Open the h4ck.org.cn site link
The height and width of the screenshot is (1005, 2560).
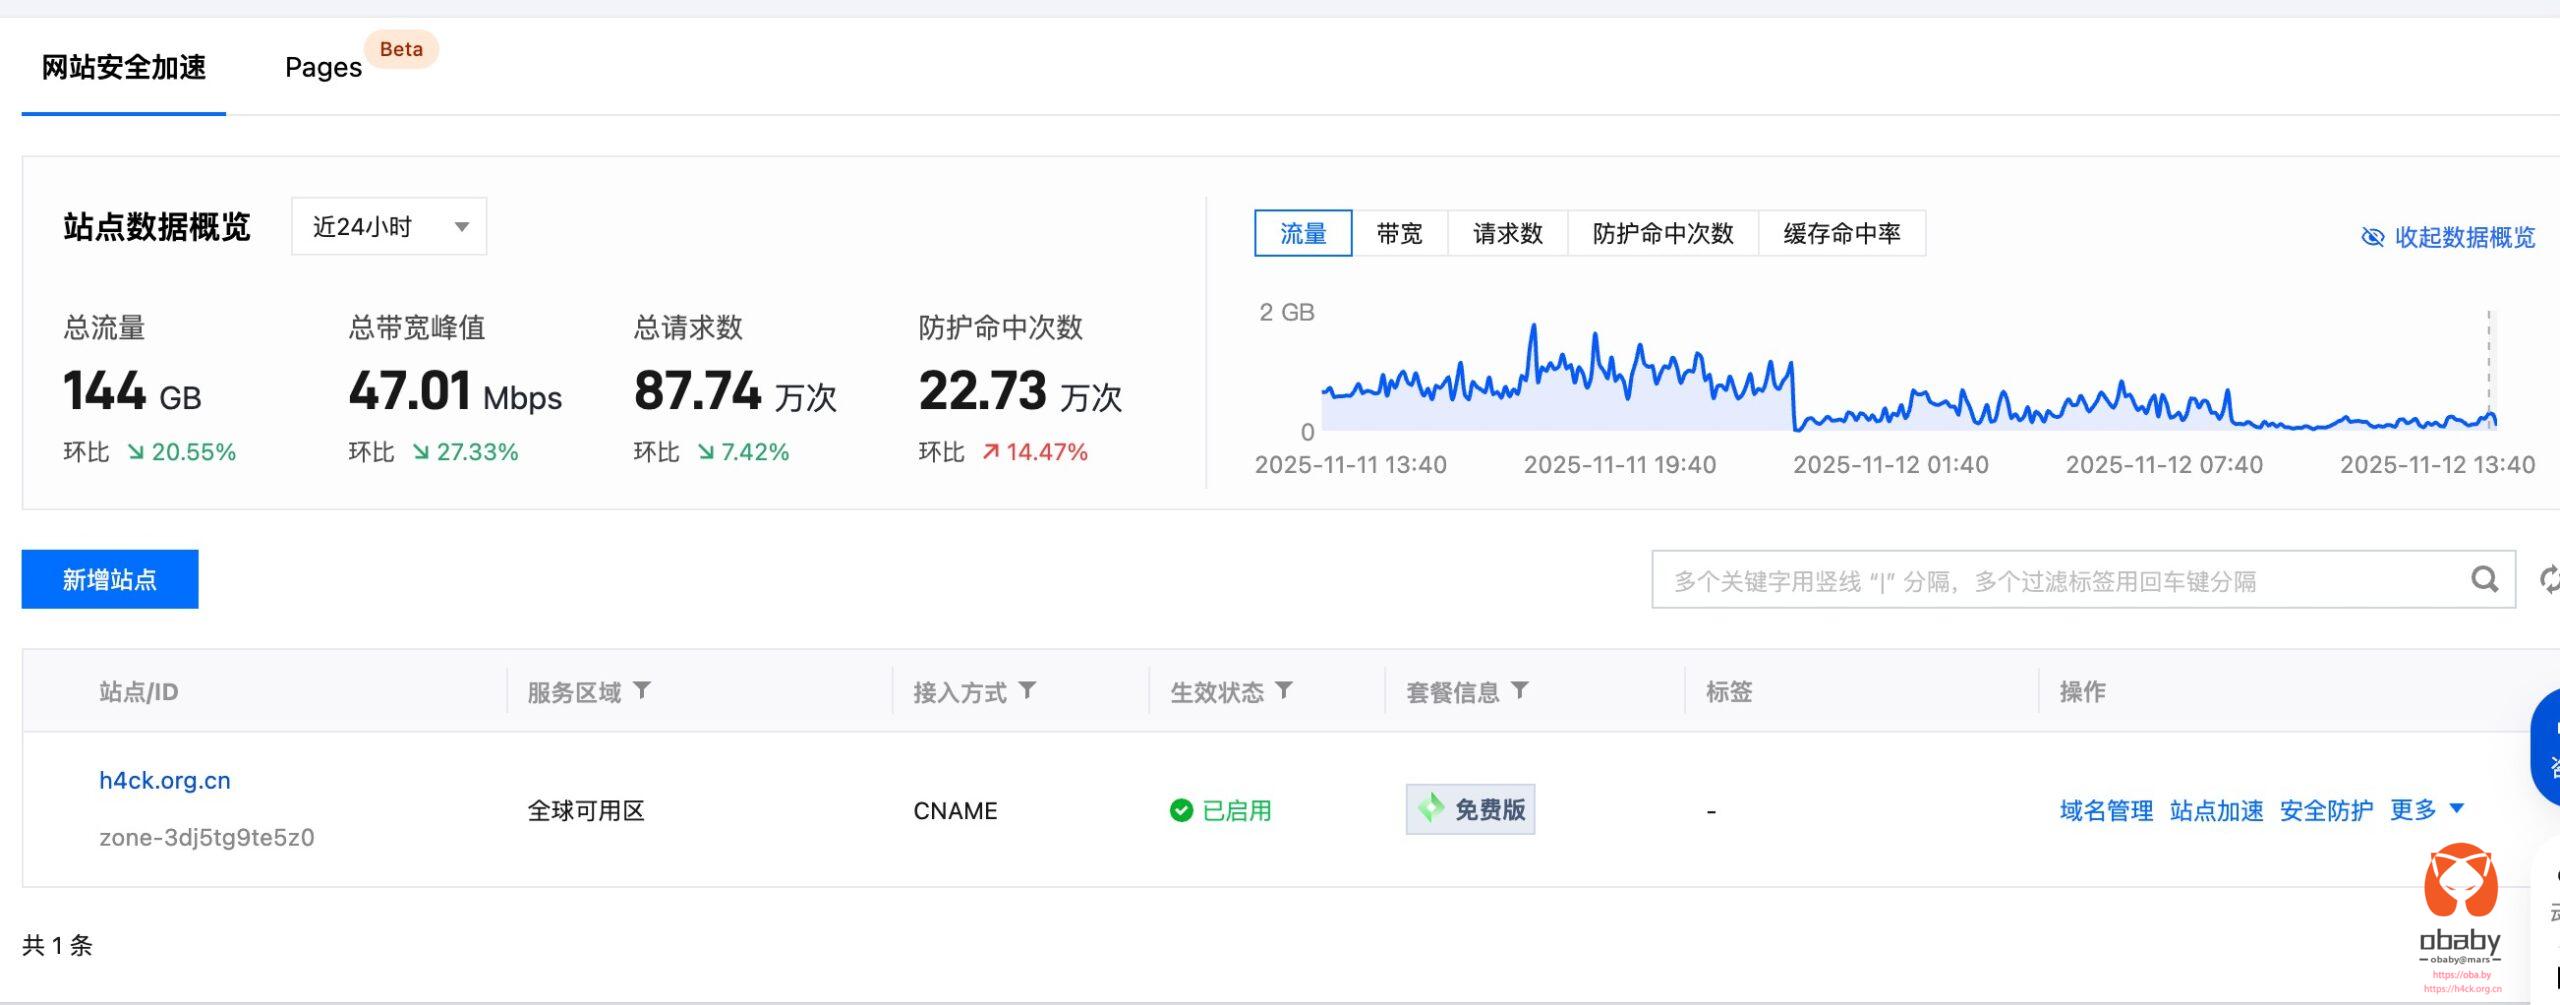click(x=165, y=780)
